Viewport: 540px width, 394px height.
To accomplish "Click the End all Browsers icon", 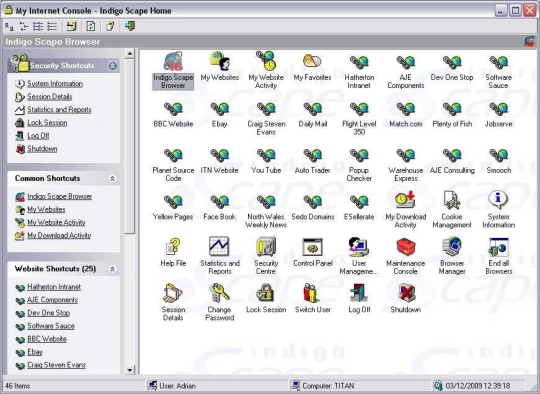I will (x=498, y=247).
